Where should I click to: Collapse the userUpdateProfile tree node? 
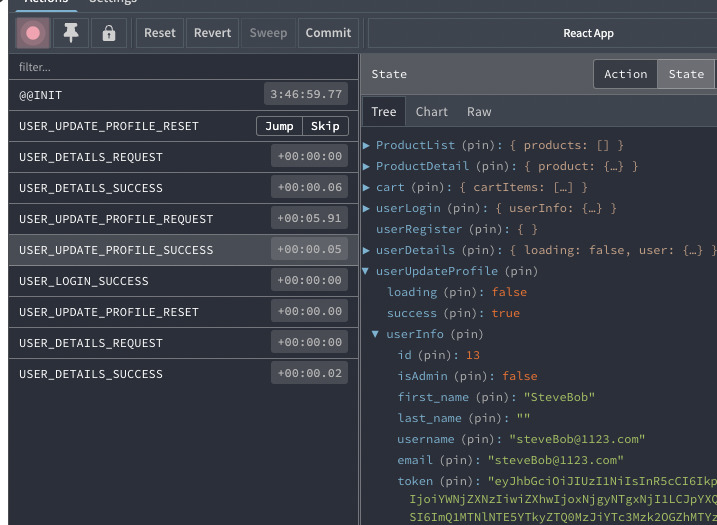coord(367,271)
